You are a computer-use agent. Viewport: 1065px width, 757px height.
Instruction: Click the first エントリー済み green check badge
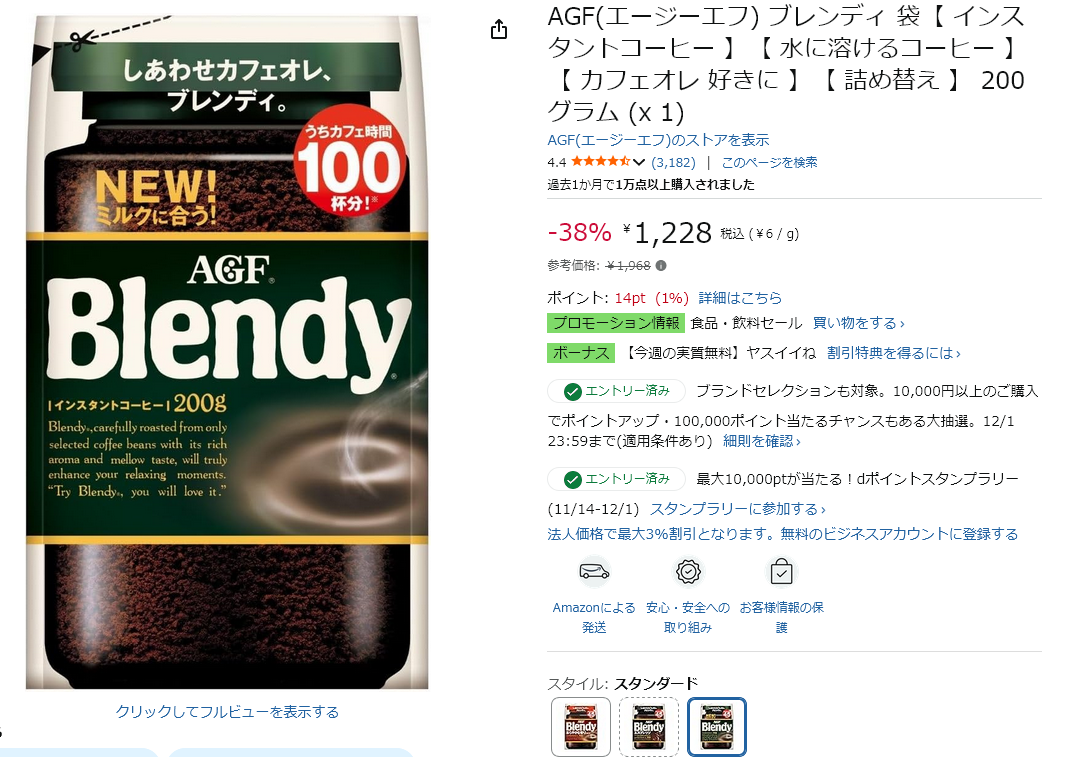coord(616,391)
